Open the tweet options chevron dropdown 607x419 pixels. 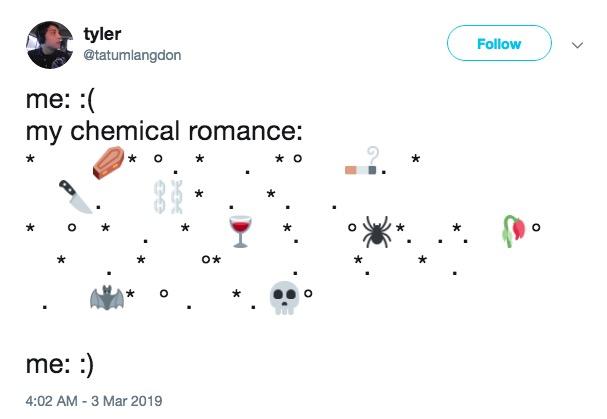coord(577,45)
